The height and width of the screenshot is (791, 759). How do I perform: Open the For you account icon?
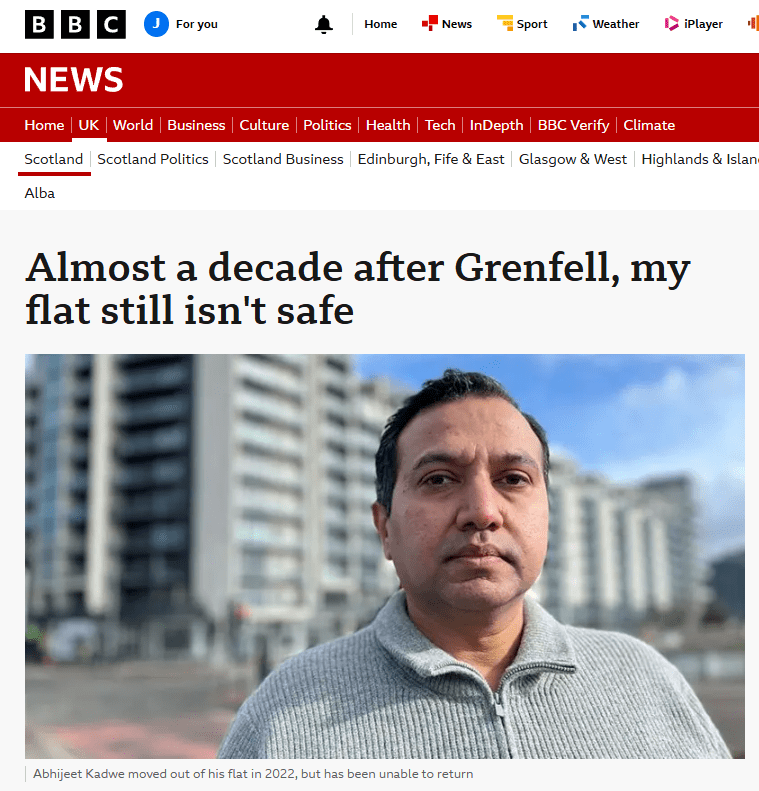(156, 24)
